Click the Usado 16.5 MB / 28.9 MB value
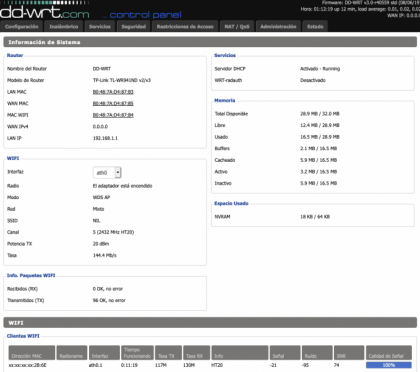 point(320,137)
